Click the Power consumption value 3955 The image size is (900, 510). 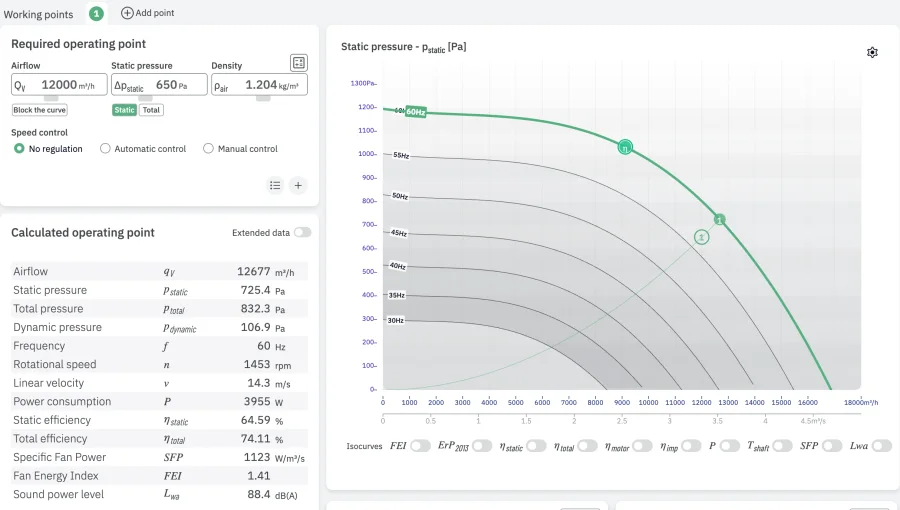pyautogui.click(x=257, y=402)
